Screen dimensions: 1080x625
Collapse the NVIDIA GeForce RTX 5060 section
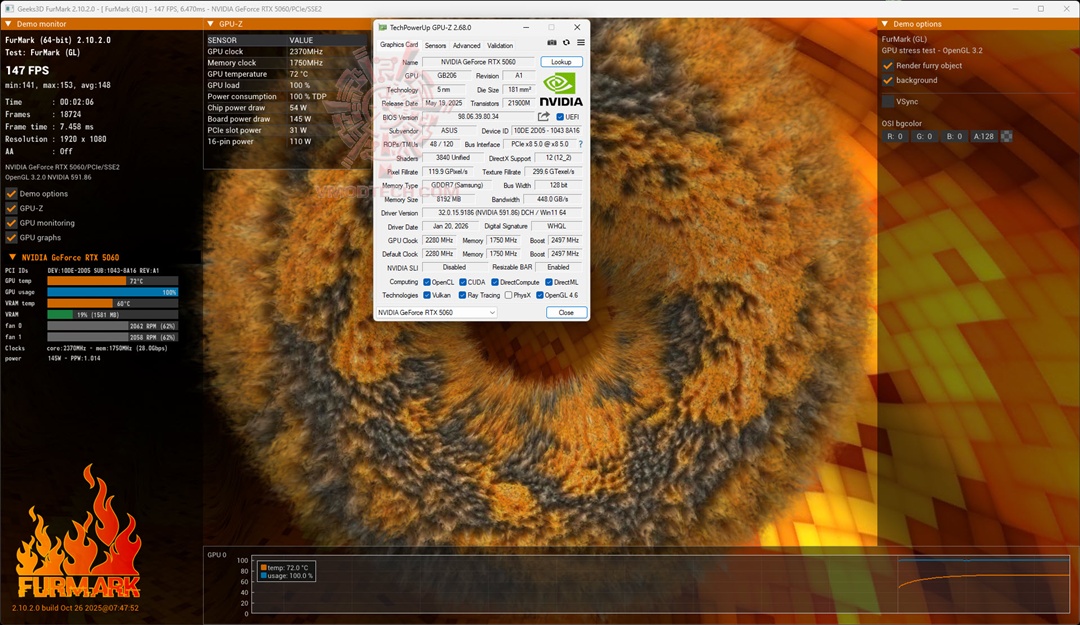[12, 257]
